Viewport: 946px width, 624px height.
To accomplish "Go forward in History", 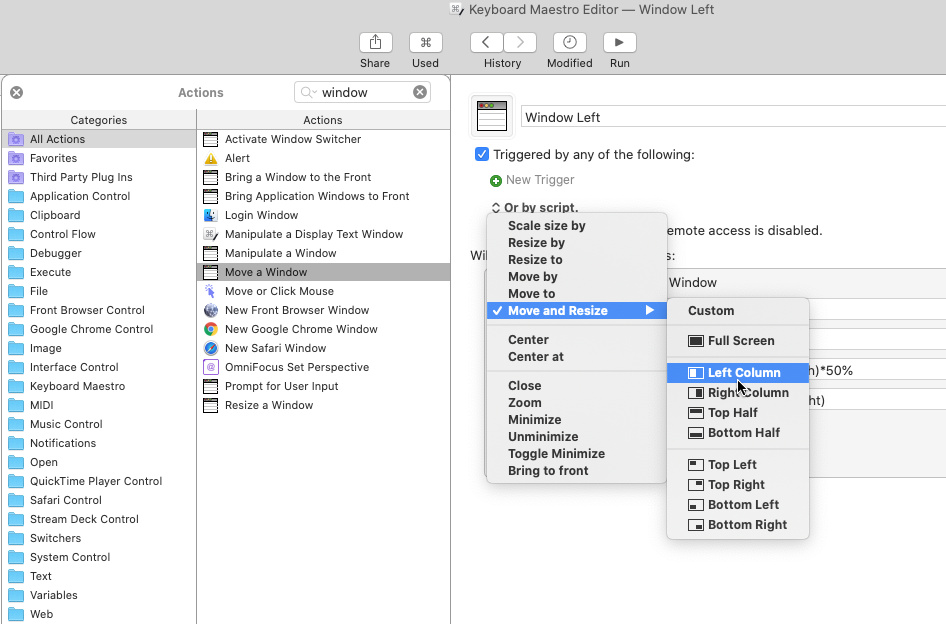I will click(x=520, y=42).
